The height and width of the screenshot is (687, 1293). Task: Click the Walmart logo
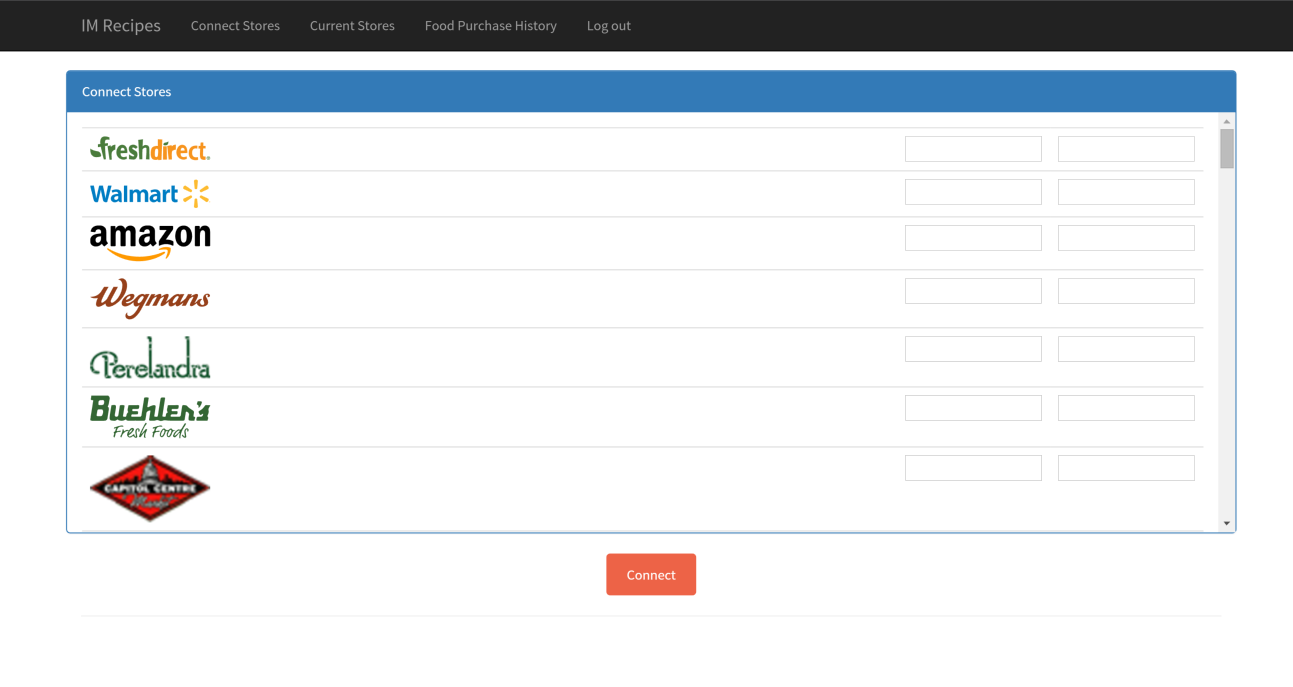150,194
